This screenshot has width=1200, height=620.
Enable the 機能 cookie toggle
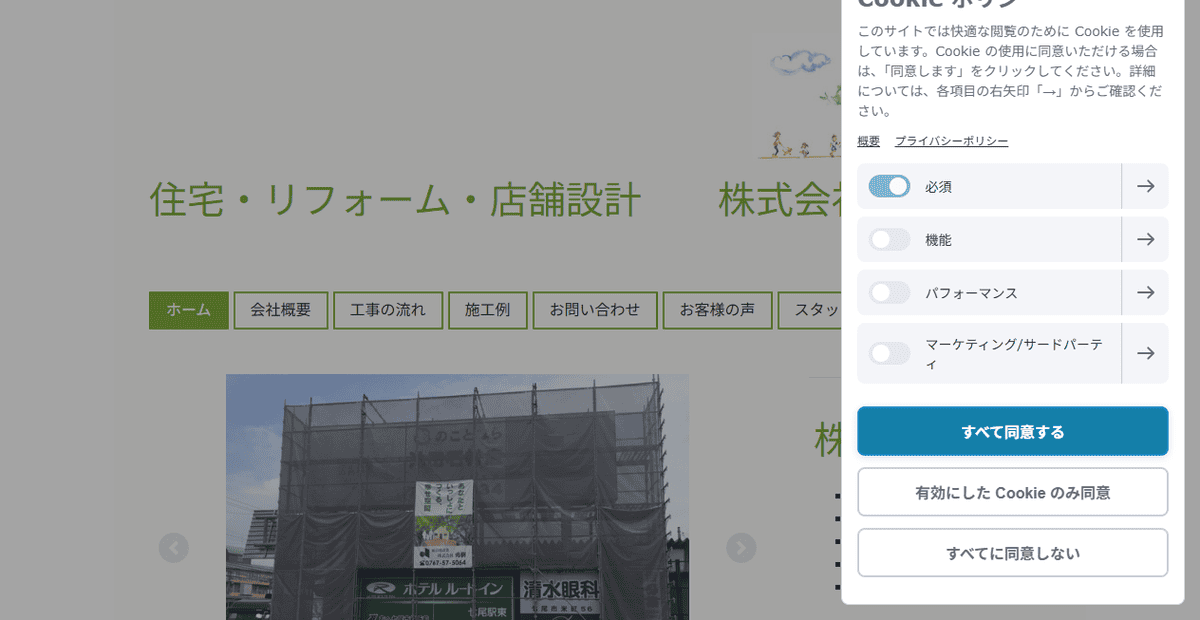pos(887,239)
